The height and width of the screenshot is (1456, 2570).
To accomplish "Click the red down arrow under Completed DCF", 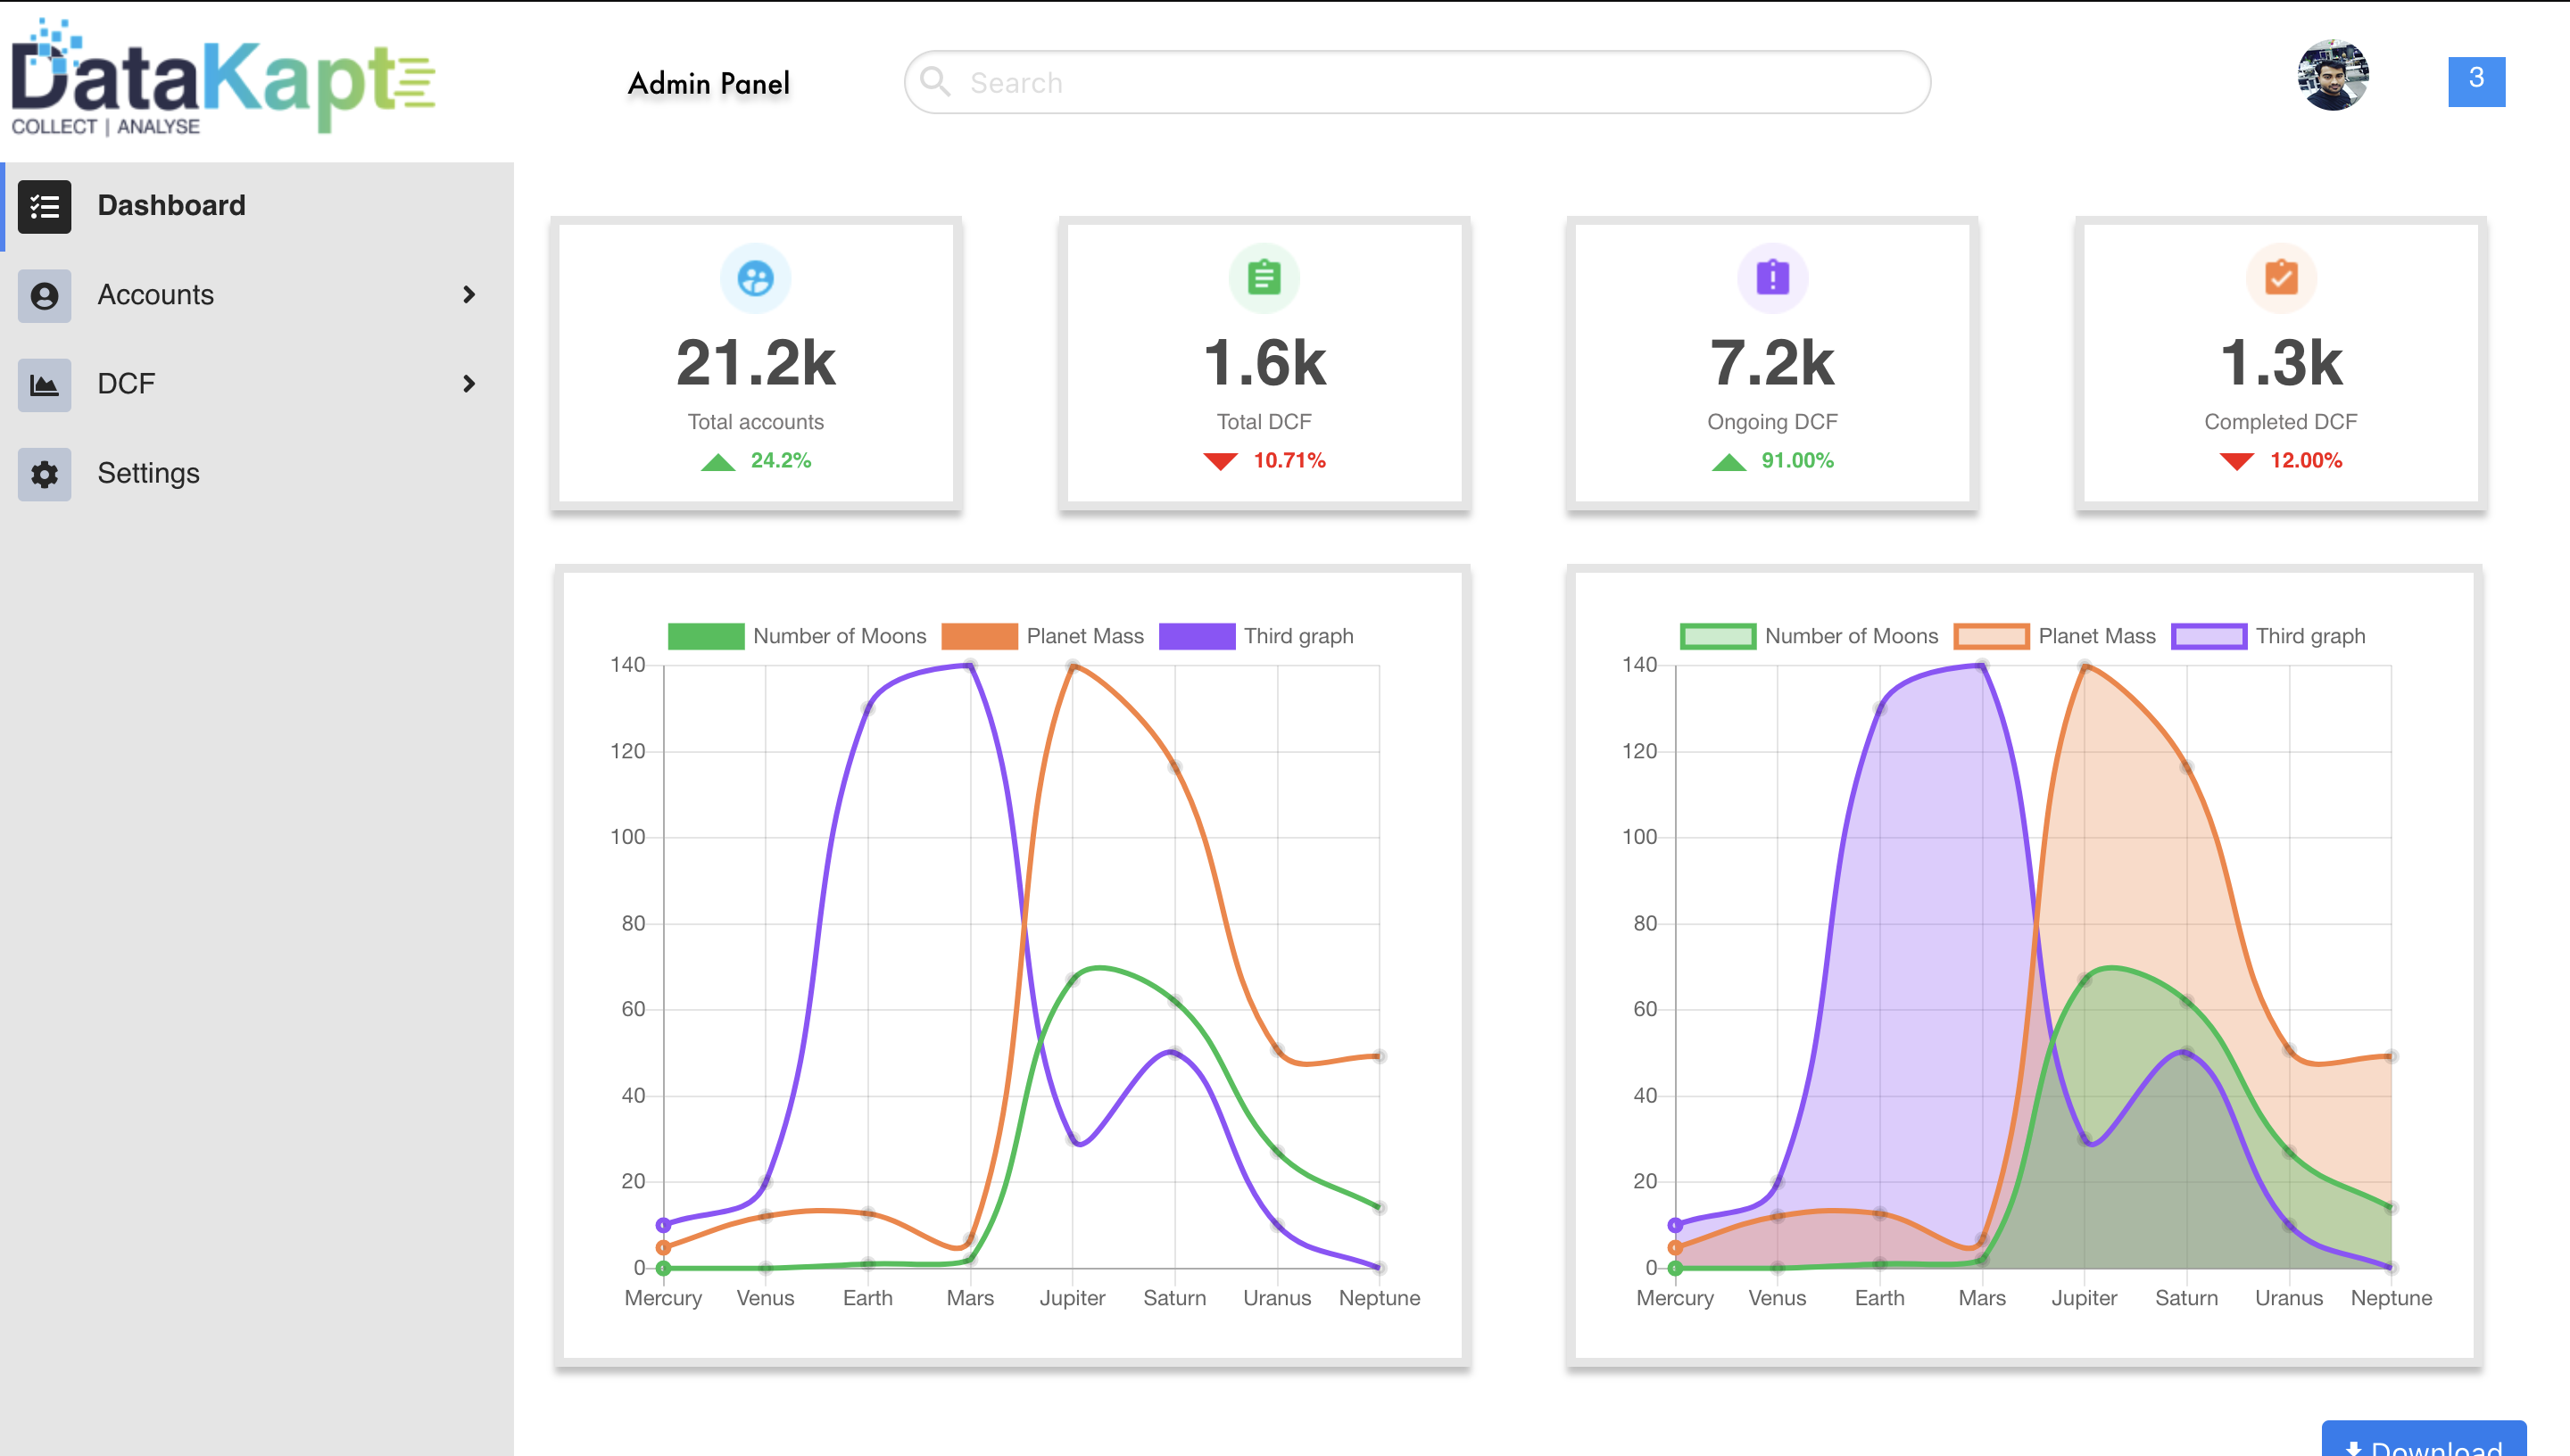I will click(2236, 461).
